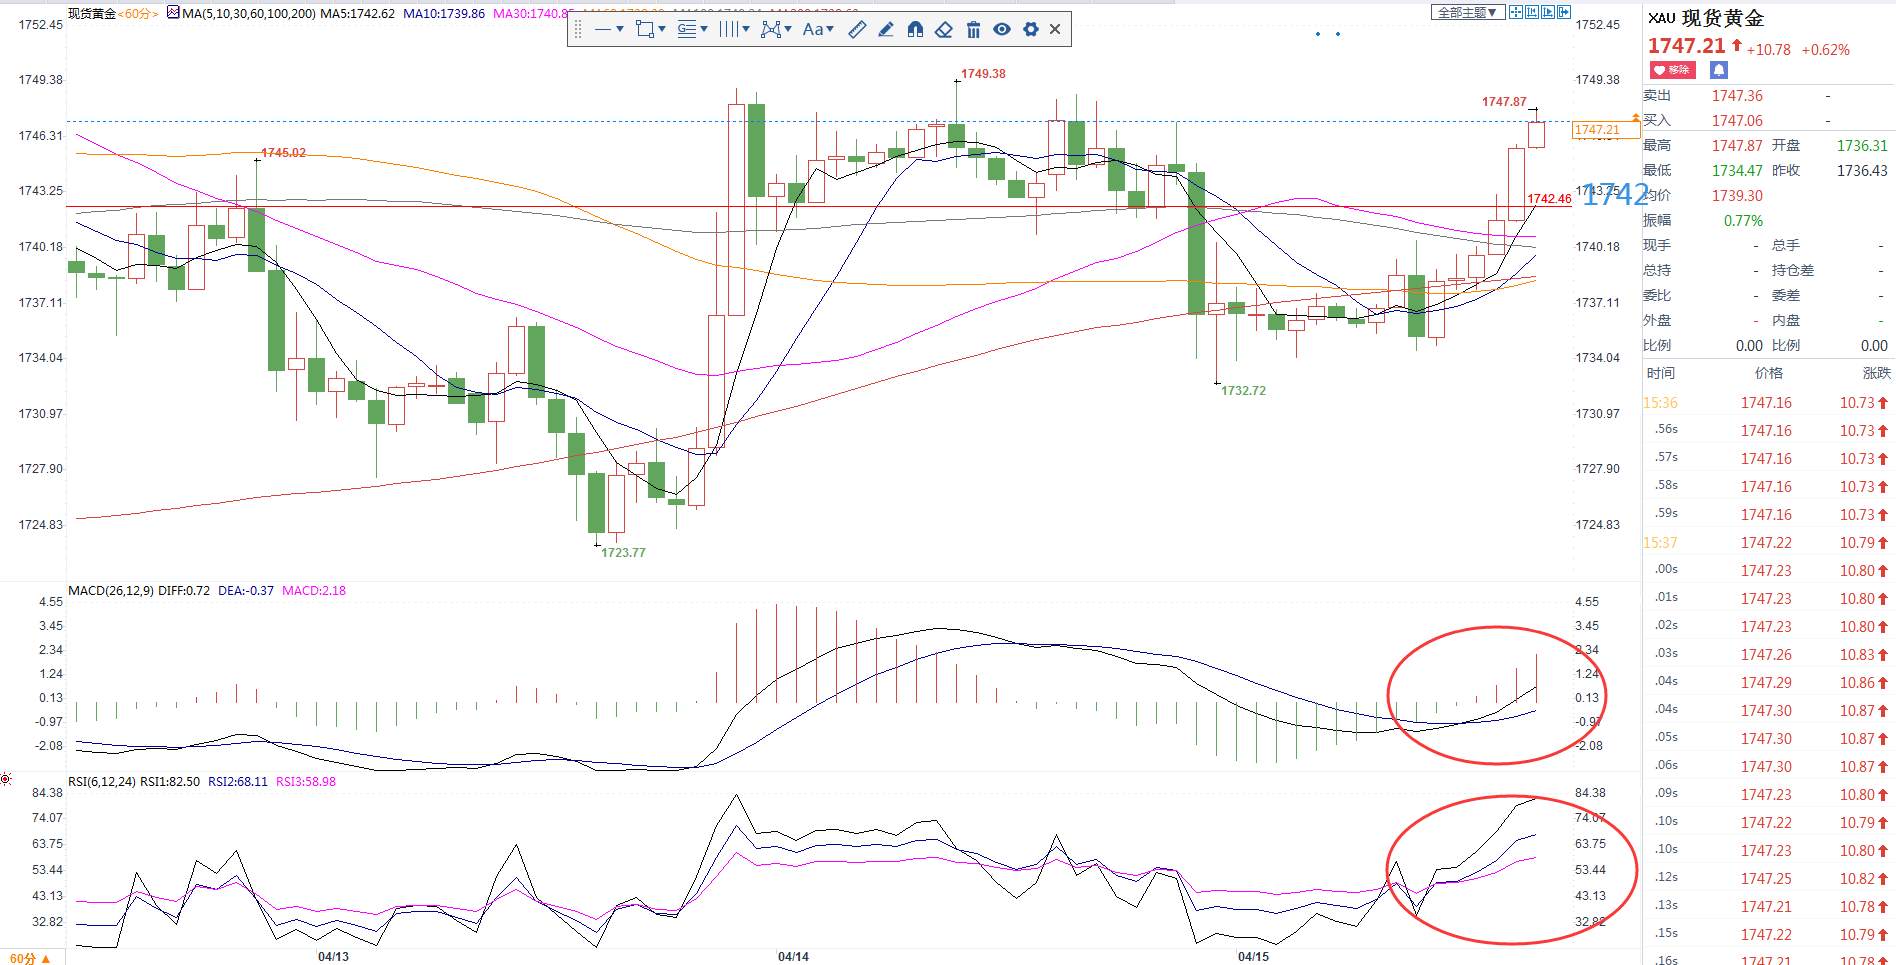Click the 振幅 value 0.77%
Screen dimensions: 1896x965
pos(1743,221)
